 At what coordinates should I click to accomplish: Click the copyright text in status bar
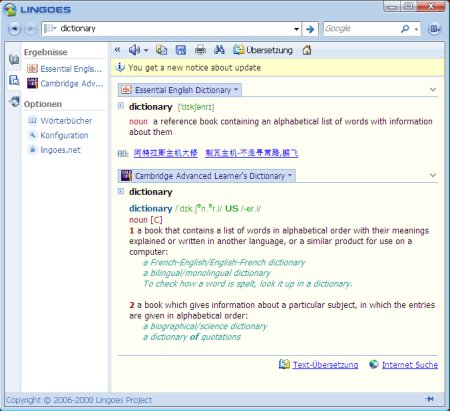click(79, 400)
